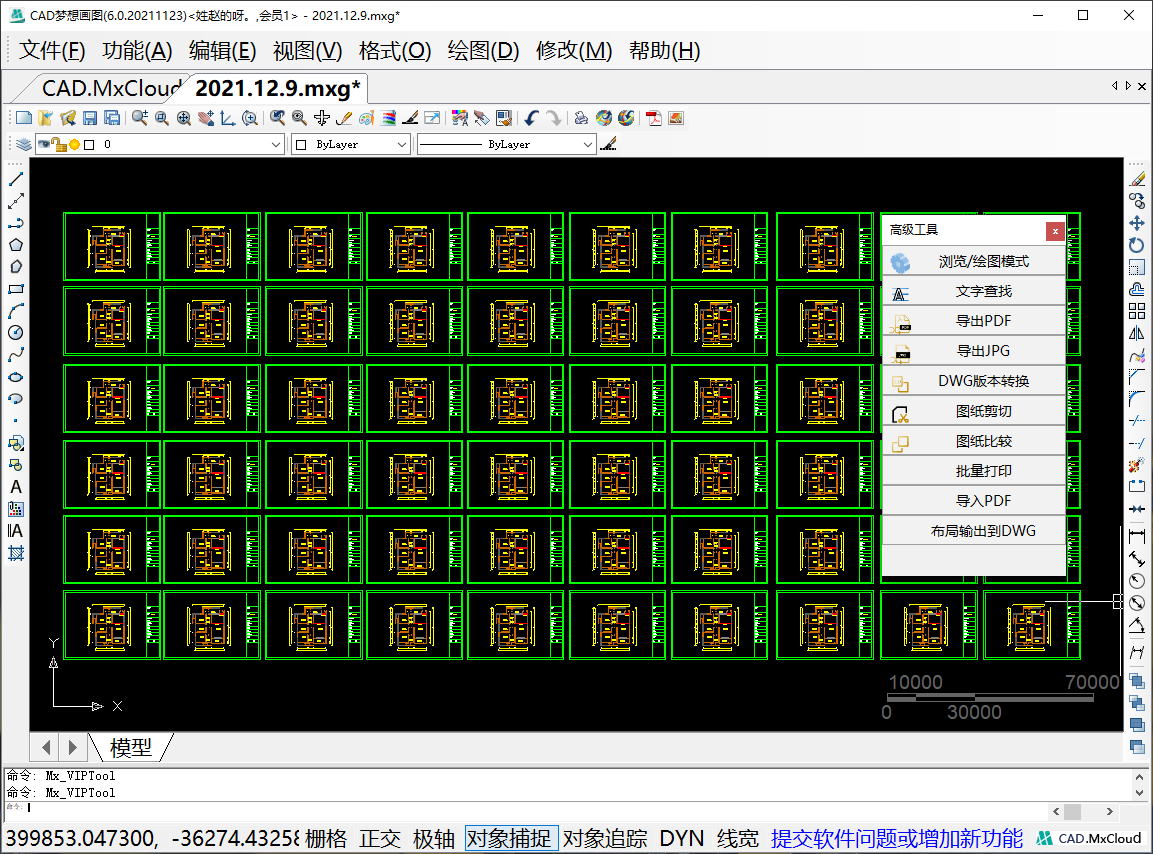Open the 文件(F) menu
Screen dimensions: 1153x854
(51, 51)
